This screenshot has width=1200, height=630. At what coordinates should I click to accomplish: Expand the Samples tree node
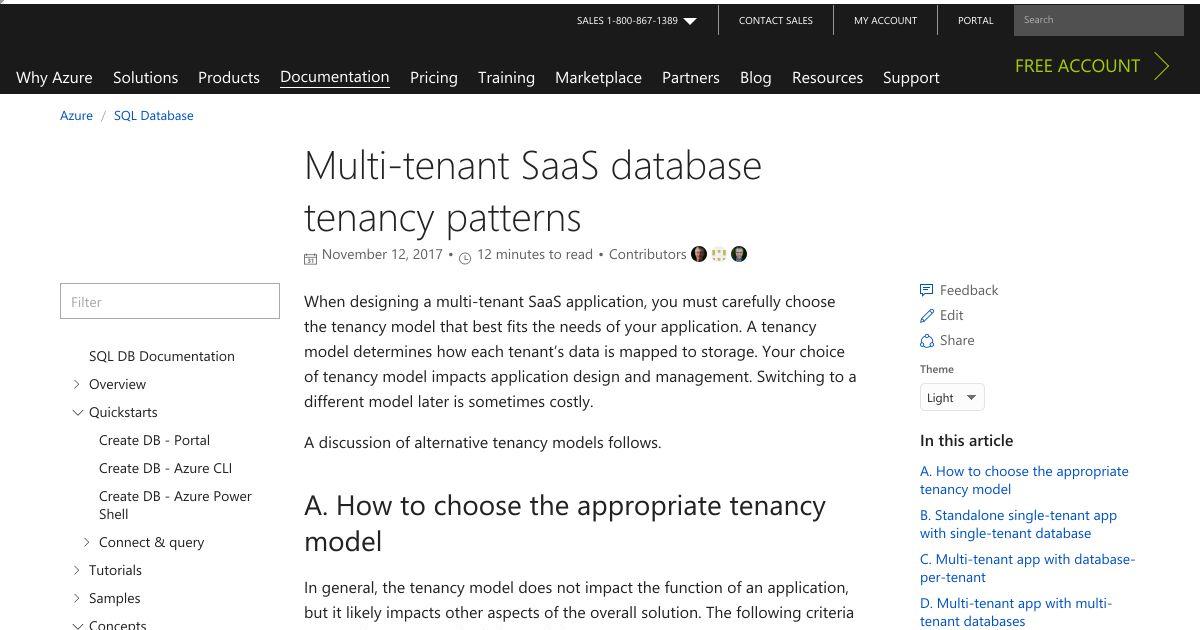click(x=77, y=598)
